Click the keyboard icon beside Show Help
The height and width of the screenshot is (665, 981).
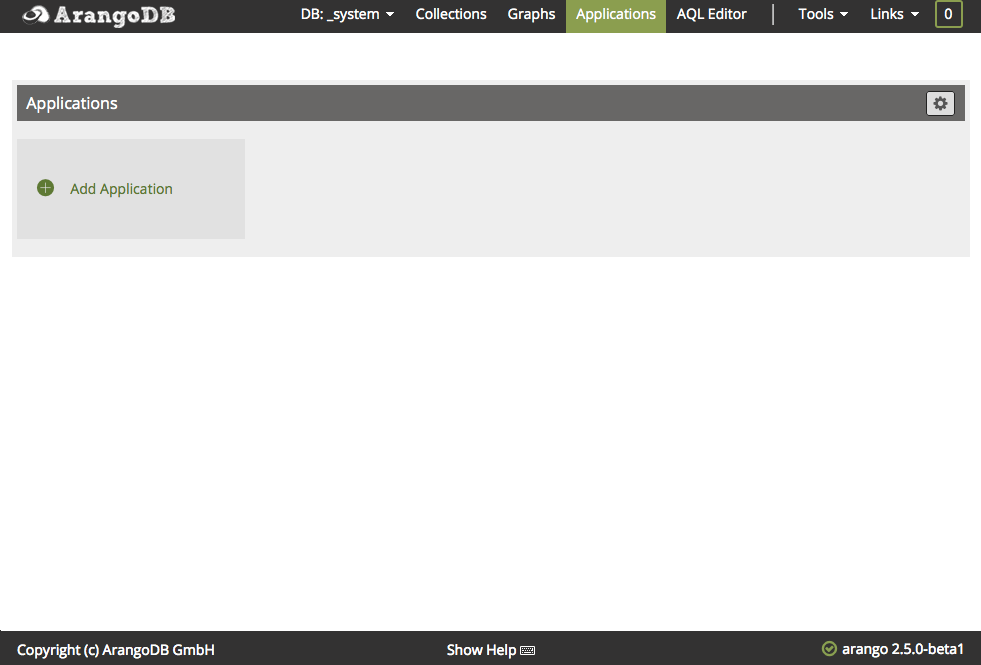tap(528, 651)
